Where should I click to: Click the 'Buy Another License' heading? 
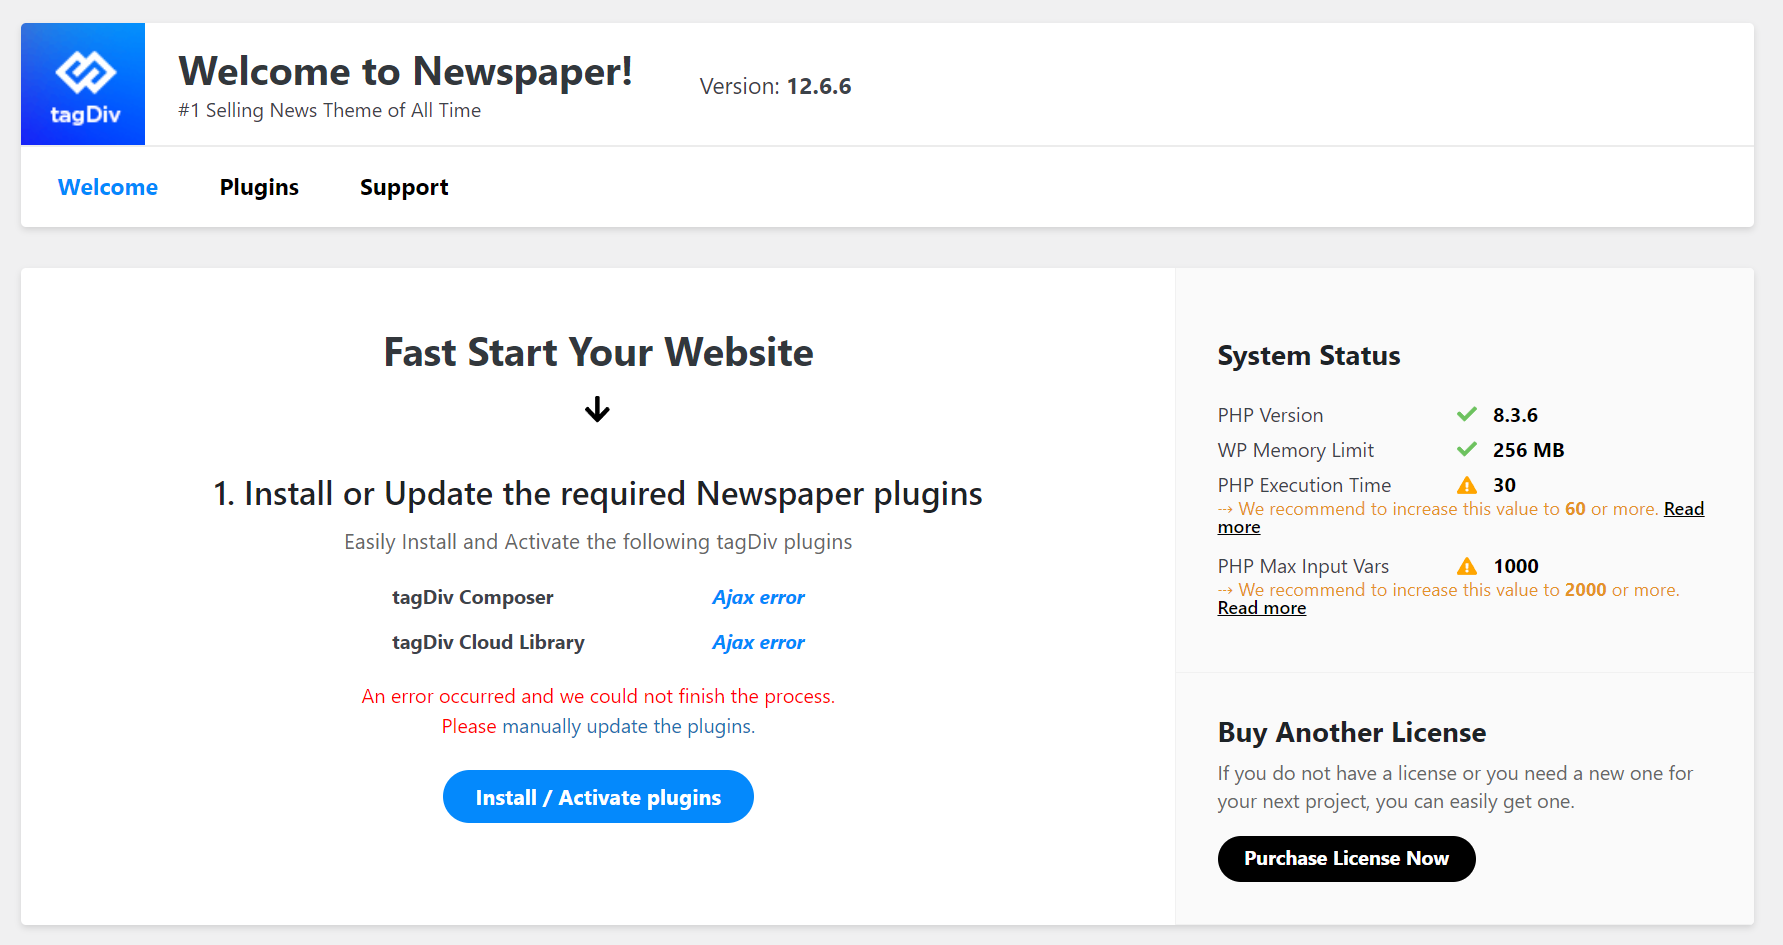[1352, 733]
